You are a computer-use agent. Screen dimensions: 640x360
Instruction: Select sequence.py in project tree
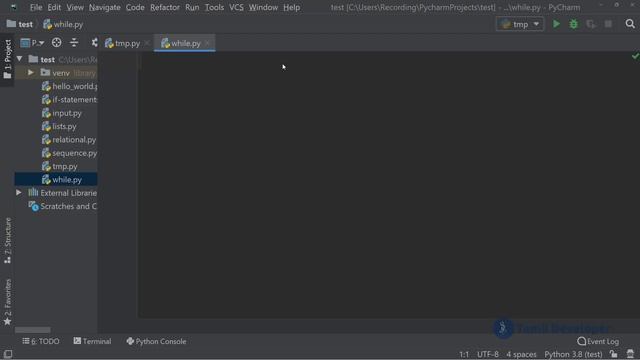pos(69,153)
